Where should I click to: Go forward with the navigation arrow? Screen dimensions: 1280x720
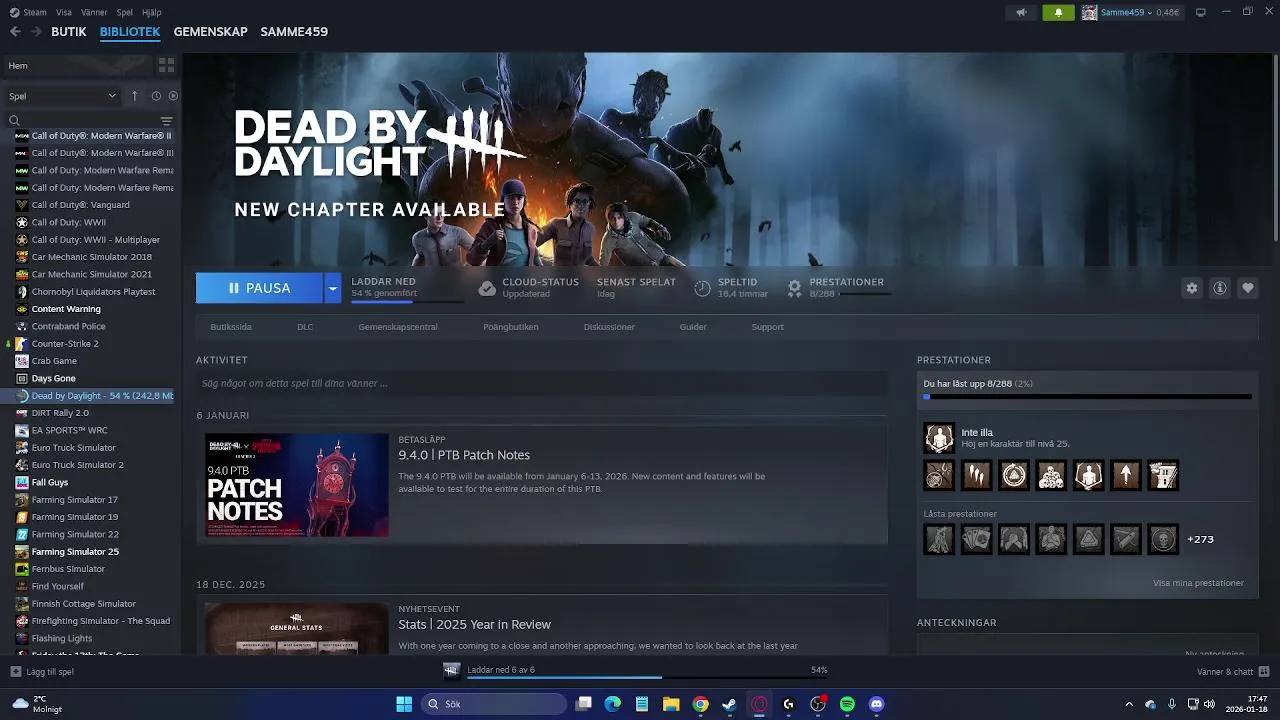tap(36, 31)
